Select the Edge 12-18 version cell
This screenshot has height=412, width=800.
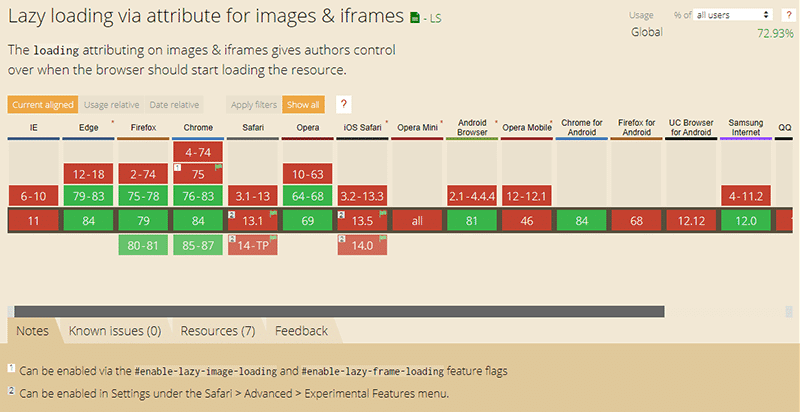(x=88, y=174)
